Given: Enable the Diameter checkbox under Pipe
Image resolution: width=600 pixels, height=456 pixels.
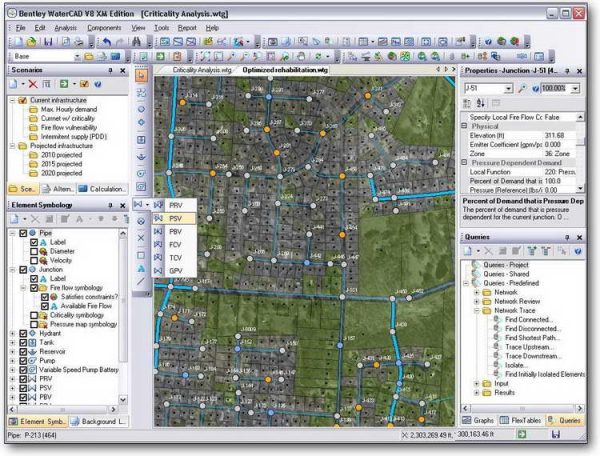Looking at the screenshot, I should point(34,251).
